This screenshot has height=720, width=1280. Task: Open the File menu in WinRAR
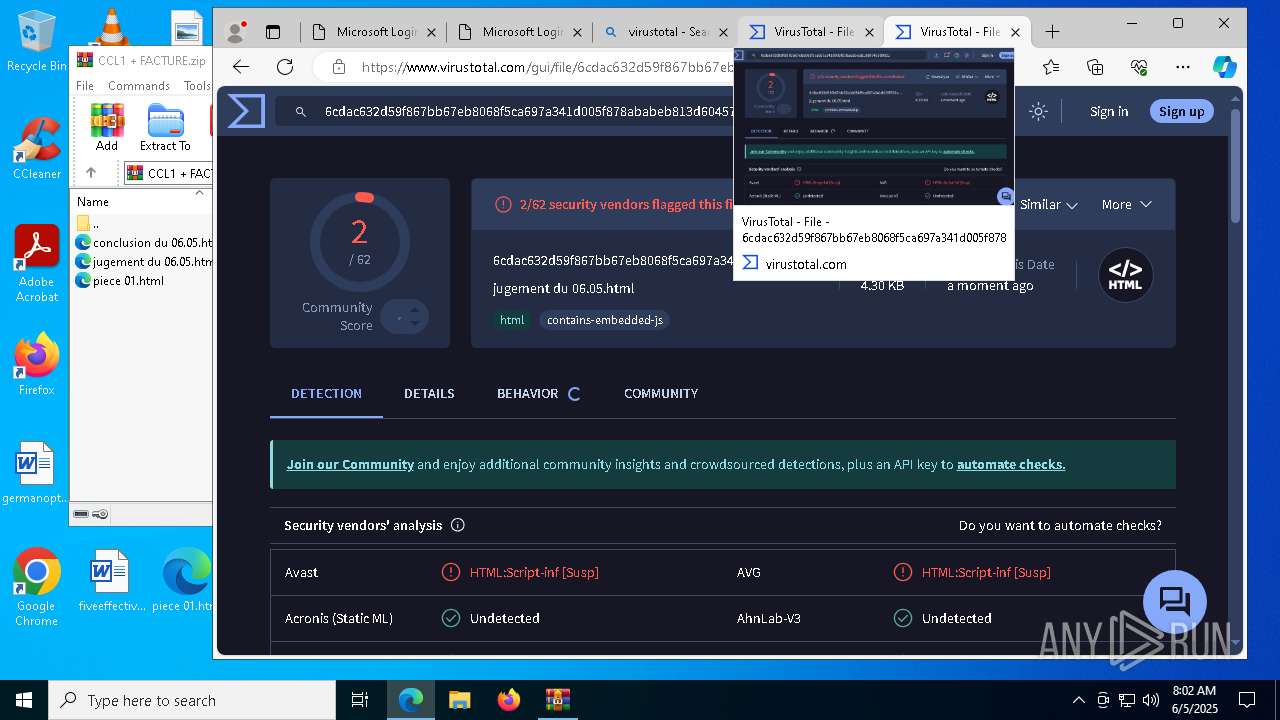pyautogui.click(x=85, y=86)
